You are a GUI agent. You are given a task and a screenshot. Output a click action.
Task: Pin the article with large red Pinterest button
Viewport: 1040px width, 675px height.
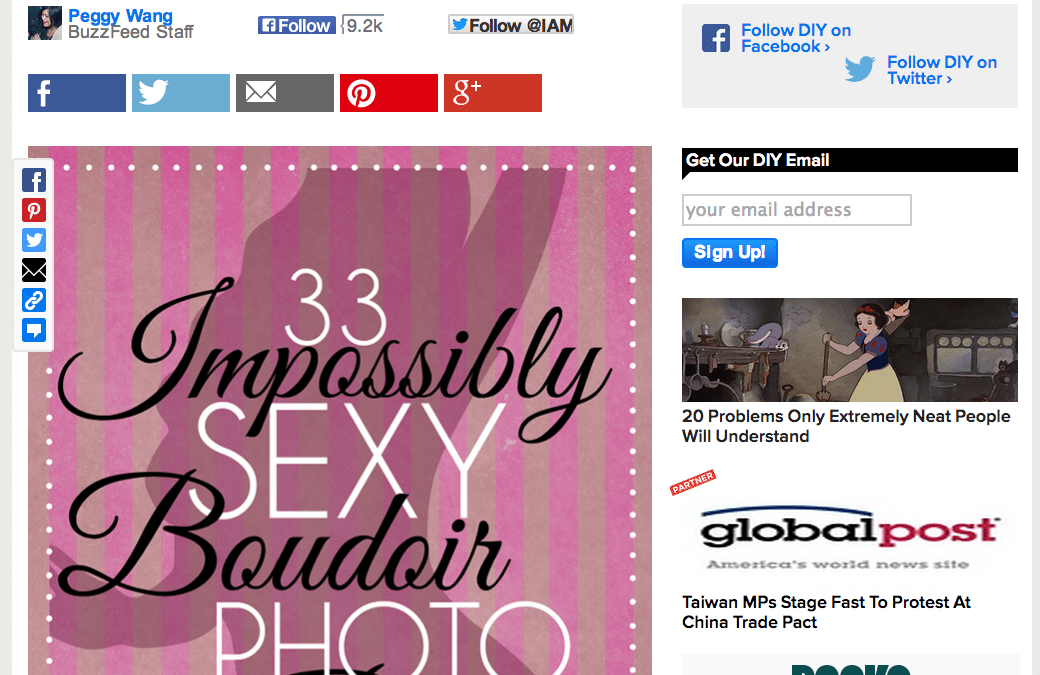(389, 93)
